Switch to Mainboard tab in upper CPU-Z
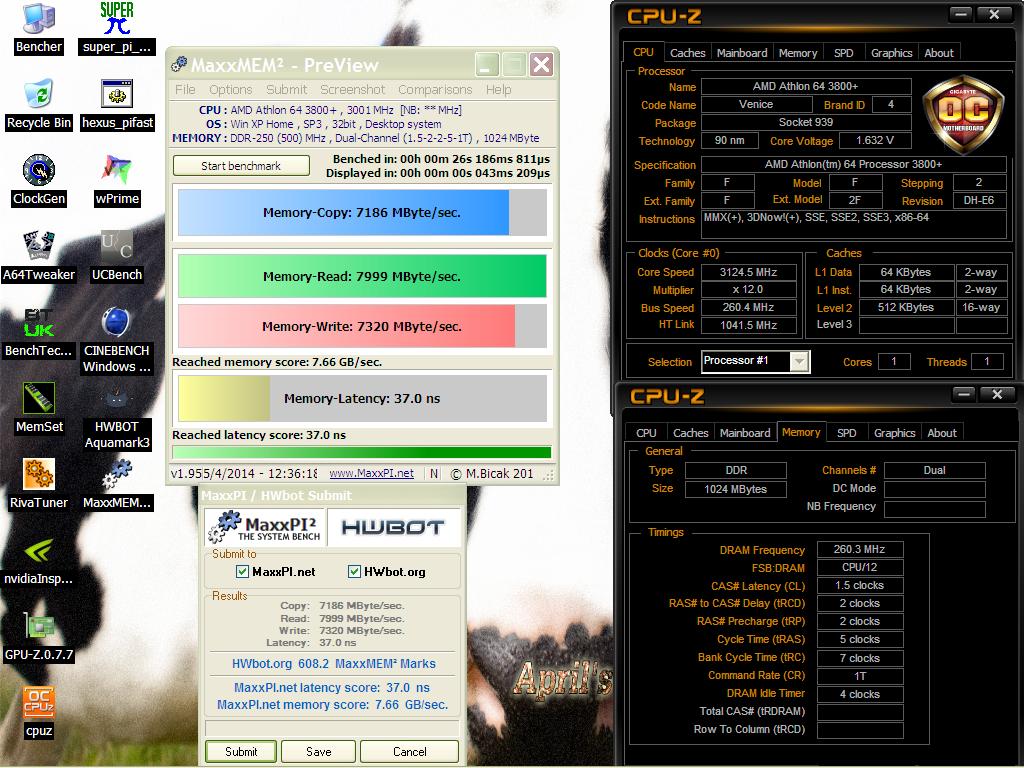This screenshot has width=1024, height=768. [742, 53]
